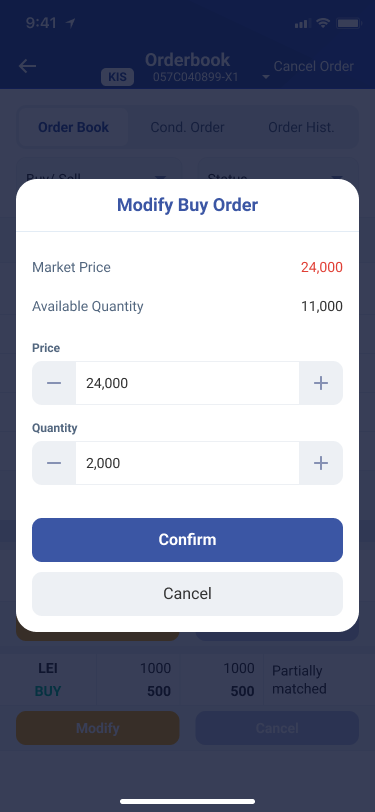Image resolution: width=375 pixels, height=812 pixels.
Task: Tap the location arrow icon beside time
Action: click(x=70, y=23)
